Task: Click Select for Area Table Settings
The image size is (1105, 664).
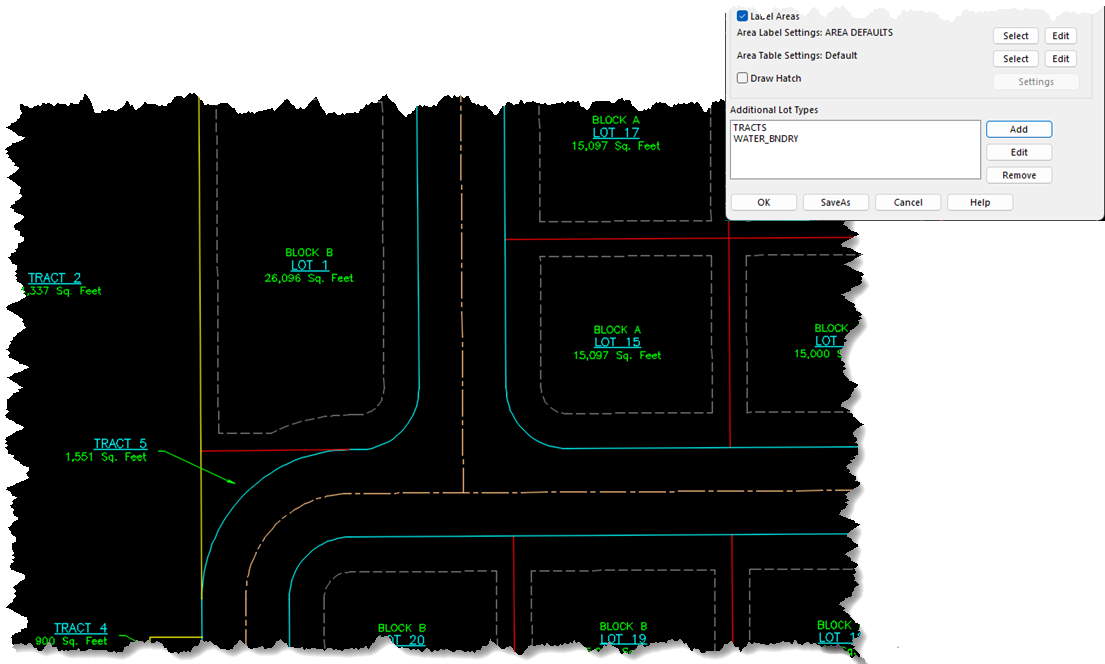Action: pos(1014,58)
